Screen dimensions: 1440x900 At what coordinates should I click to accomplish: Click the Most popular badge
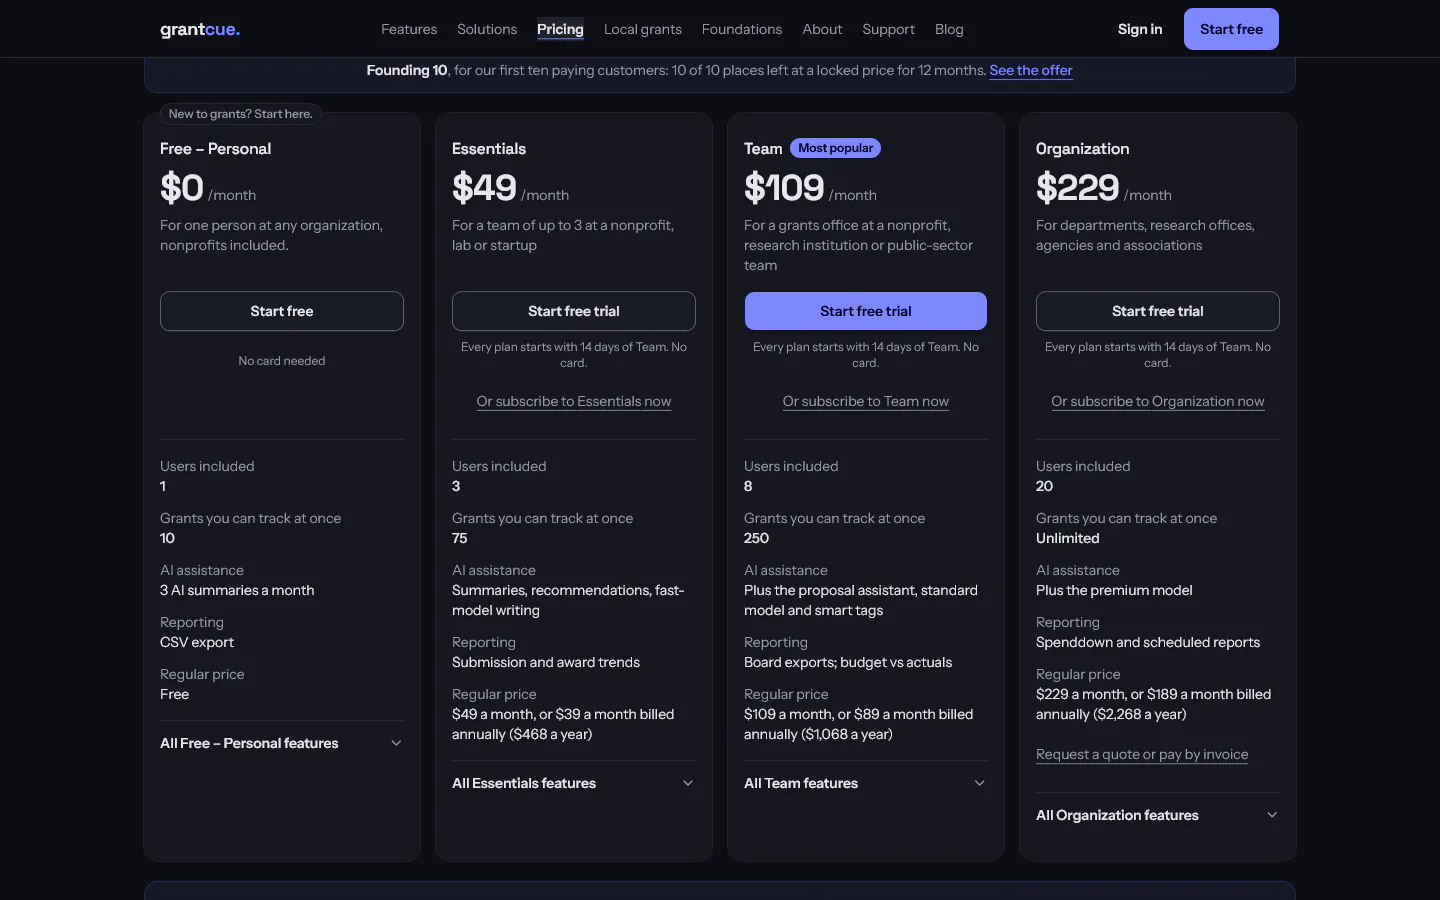[835, 148]
